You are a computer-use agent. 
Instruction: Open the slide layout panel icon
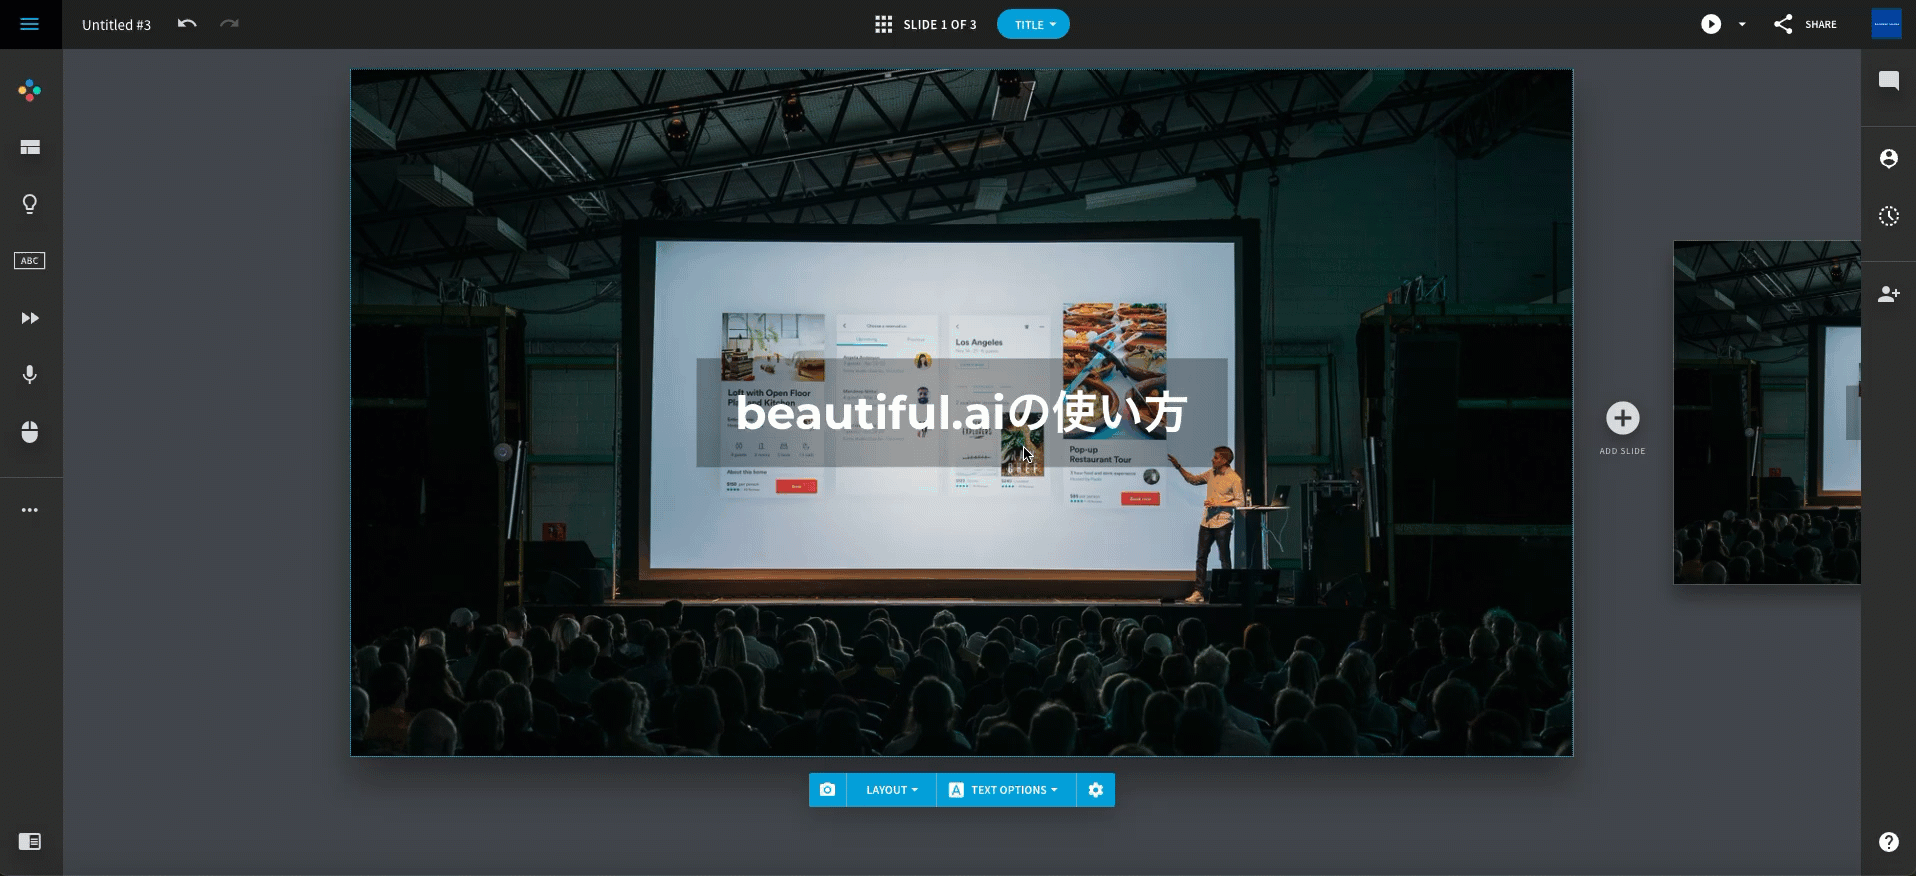point(30,147)
